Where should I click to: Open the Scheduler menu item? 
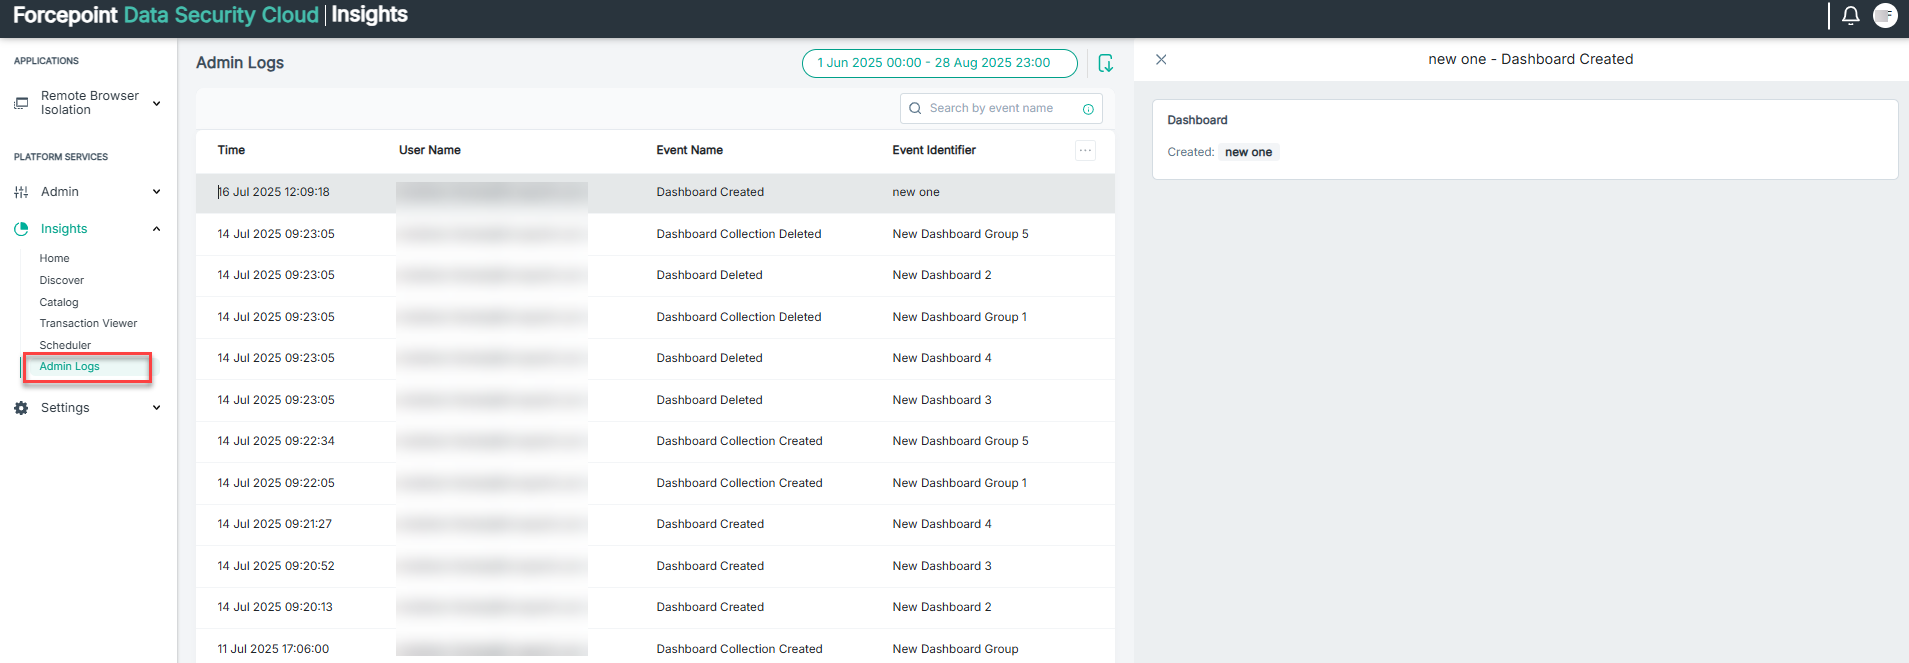coord(65,345)
